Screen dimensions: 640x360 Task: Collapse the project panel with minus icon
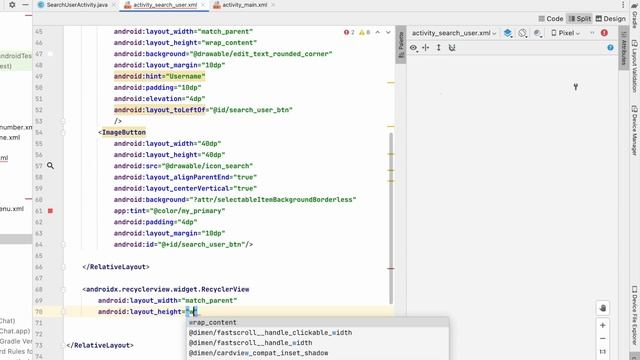point(25,5)
